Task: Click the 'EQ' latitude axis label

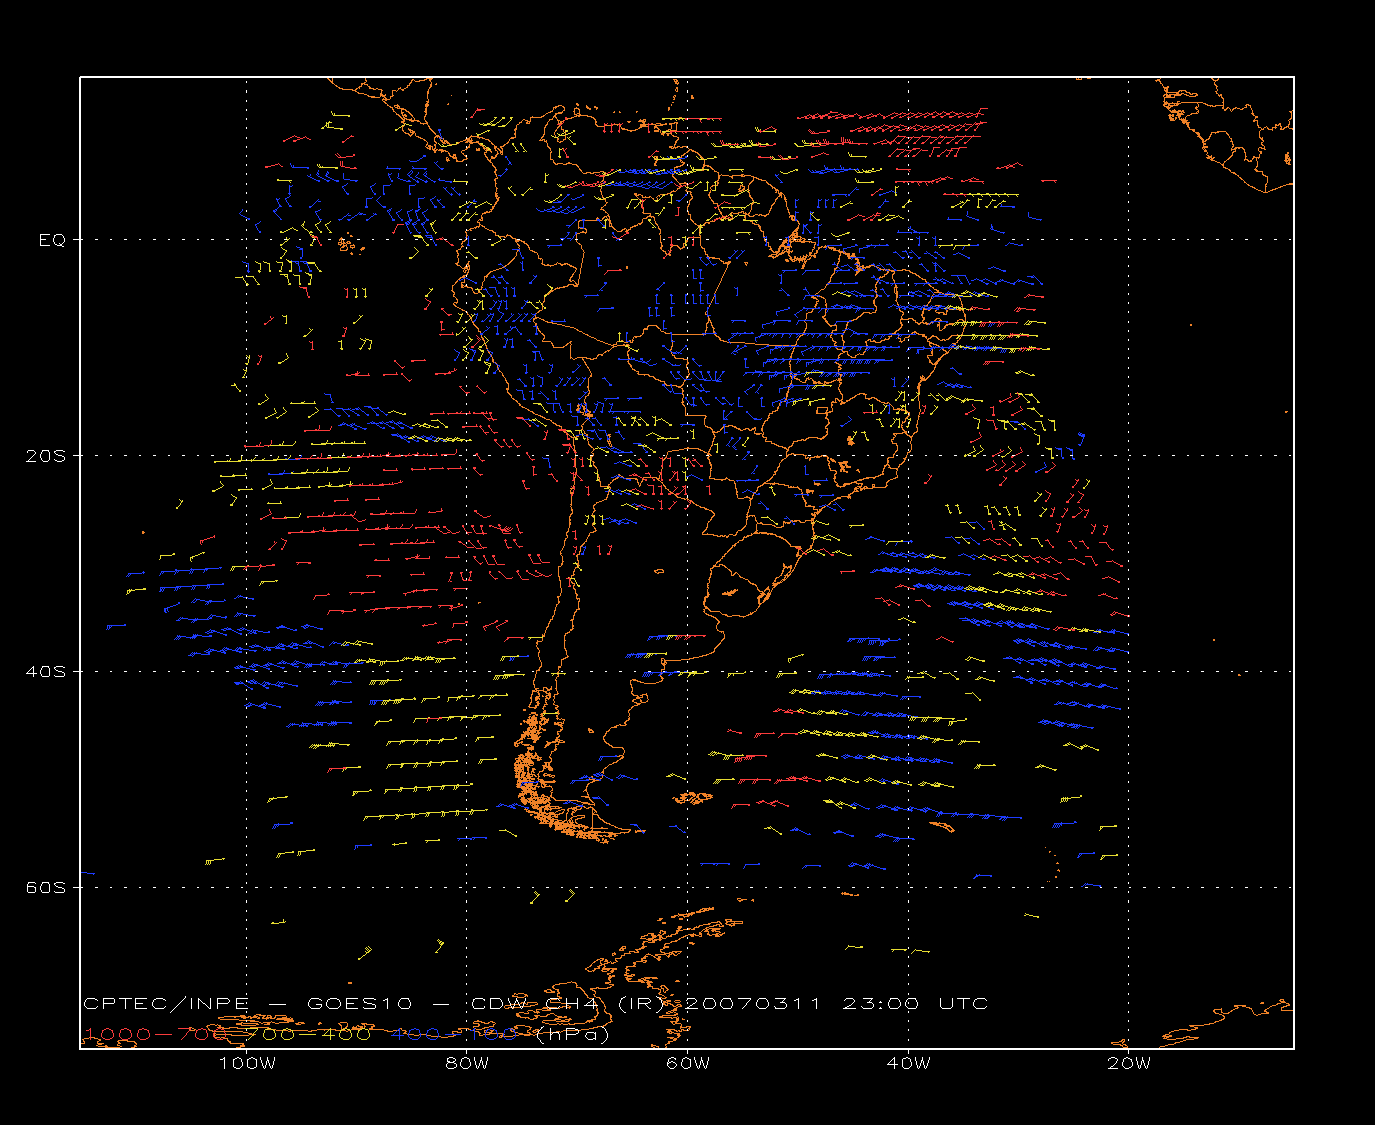Action: point(52,240)
